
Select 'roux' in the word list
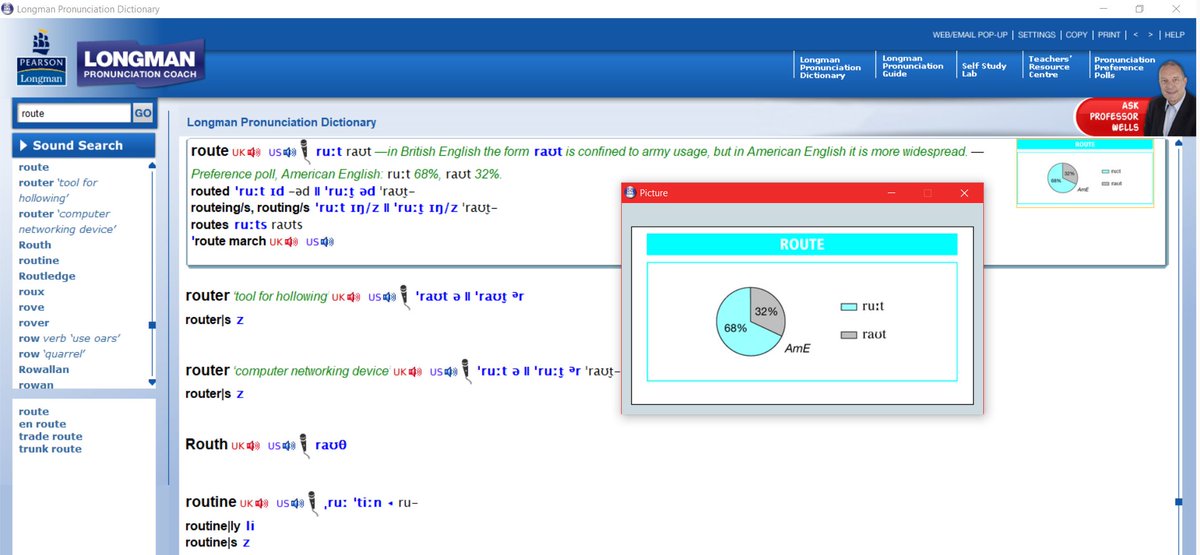[31, 292]
